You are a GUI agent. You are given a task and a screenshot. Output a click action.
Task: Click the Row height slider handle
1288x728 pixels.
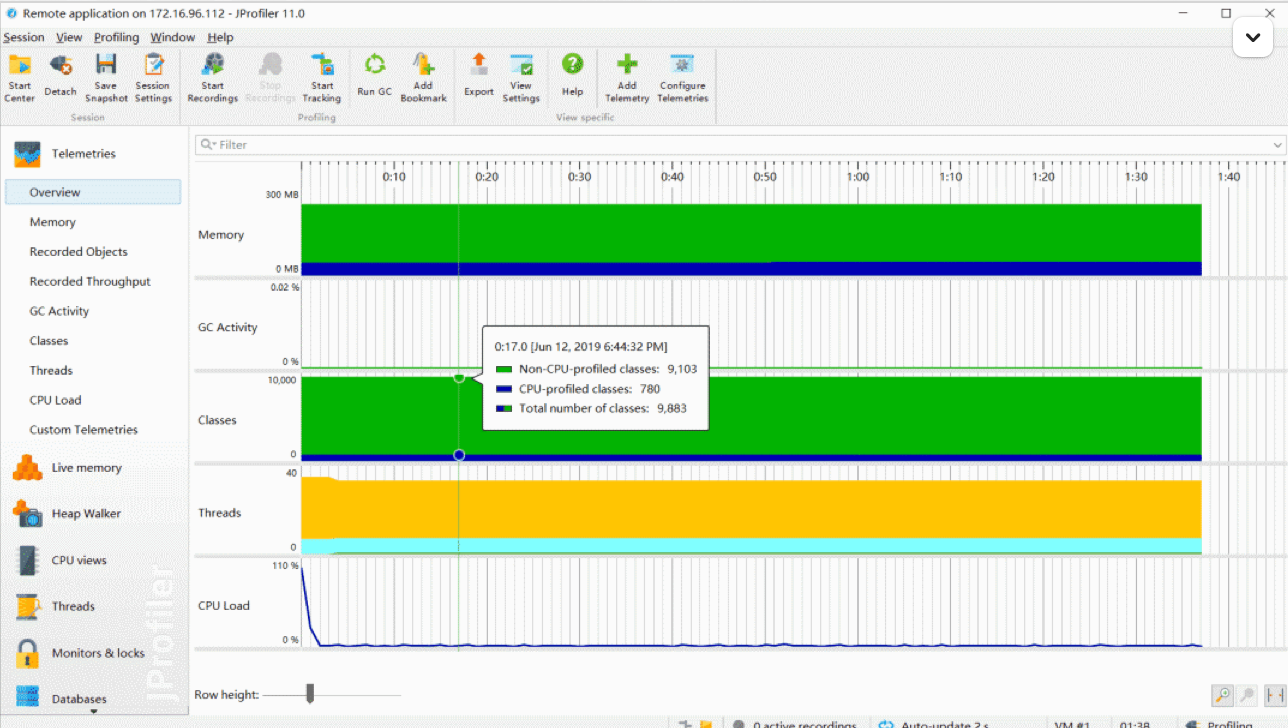tap(310, 694)
